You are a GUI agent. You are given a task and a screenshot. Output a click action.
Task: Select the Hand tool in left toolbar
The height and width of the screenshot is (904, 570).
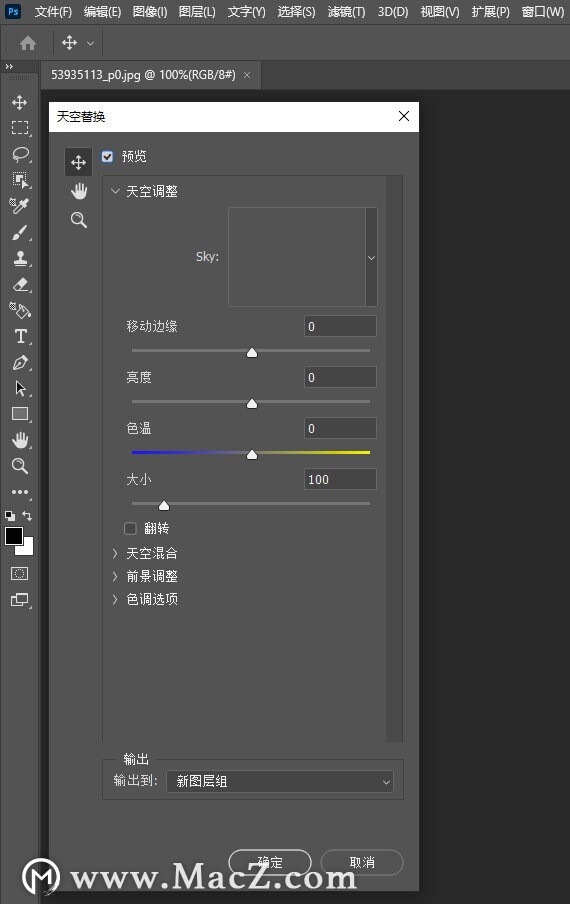(x=20, y=440)
